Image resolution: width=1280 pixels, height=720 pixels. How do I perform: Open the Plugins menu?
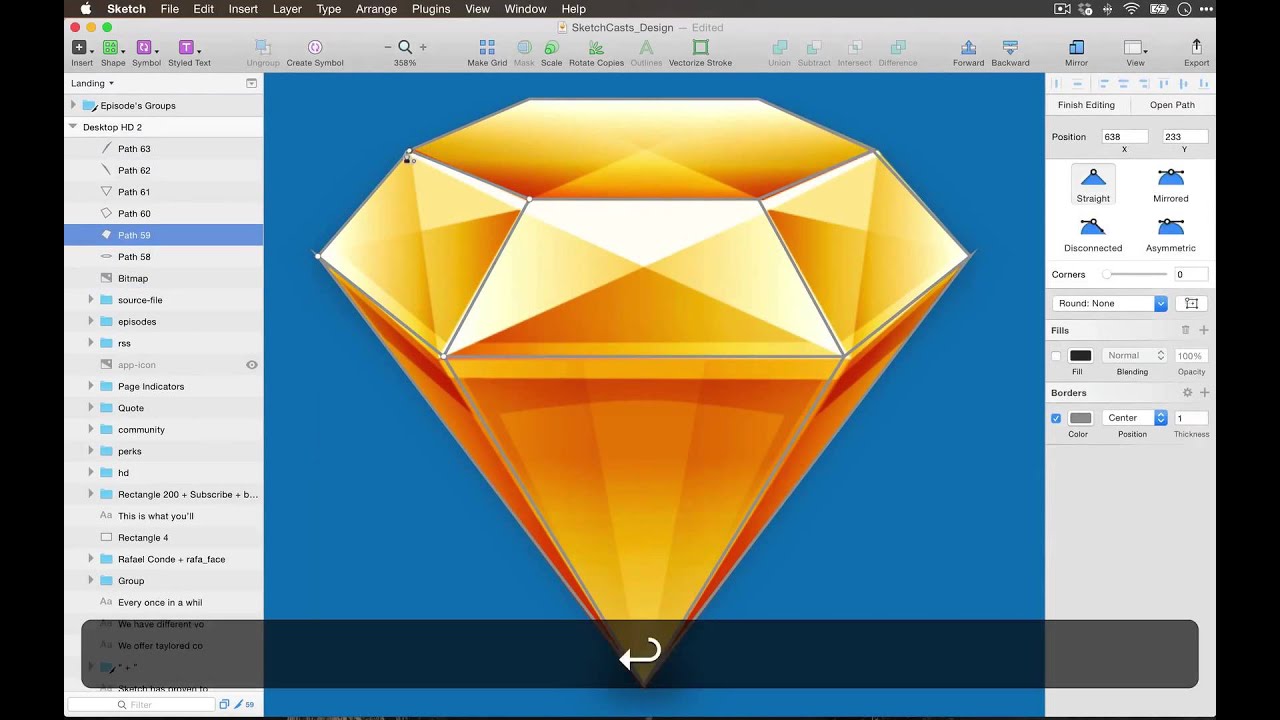coord(431,9)
